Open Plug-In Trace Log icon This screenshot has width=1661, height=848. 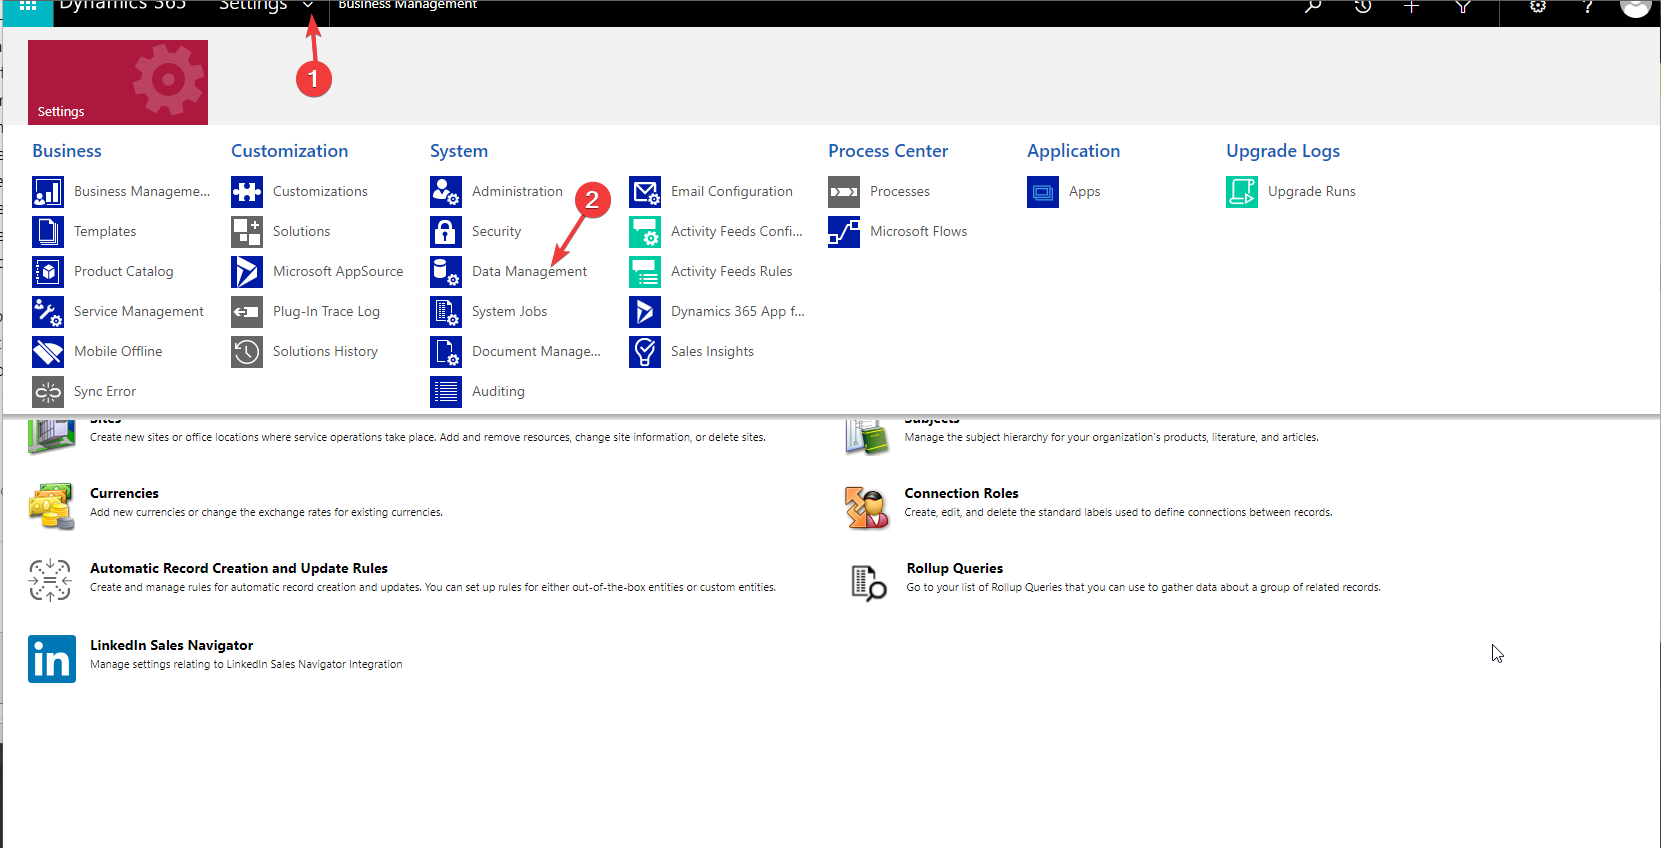point(247,311)
